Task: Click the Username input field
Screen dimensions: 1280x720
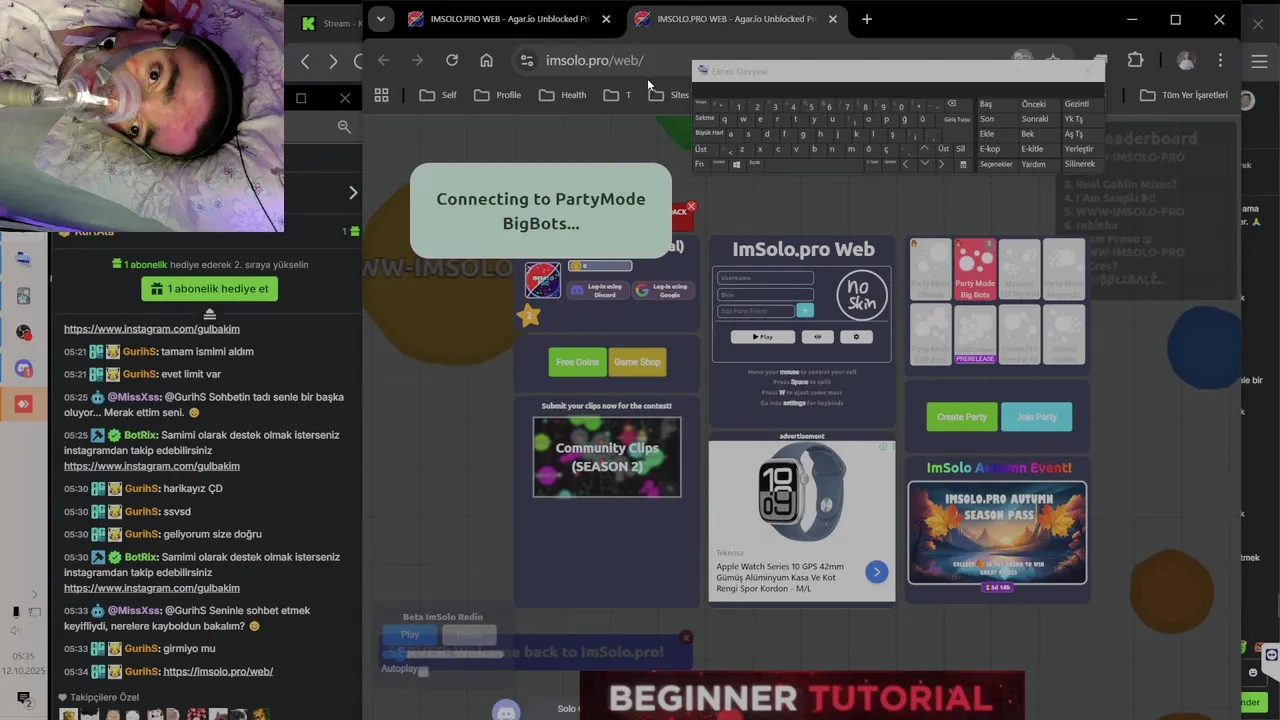Action: point(765,278)
